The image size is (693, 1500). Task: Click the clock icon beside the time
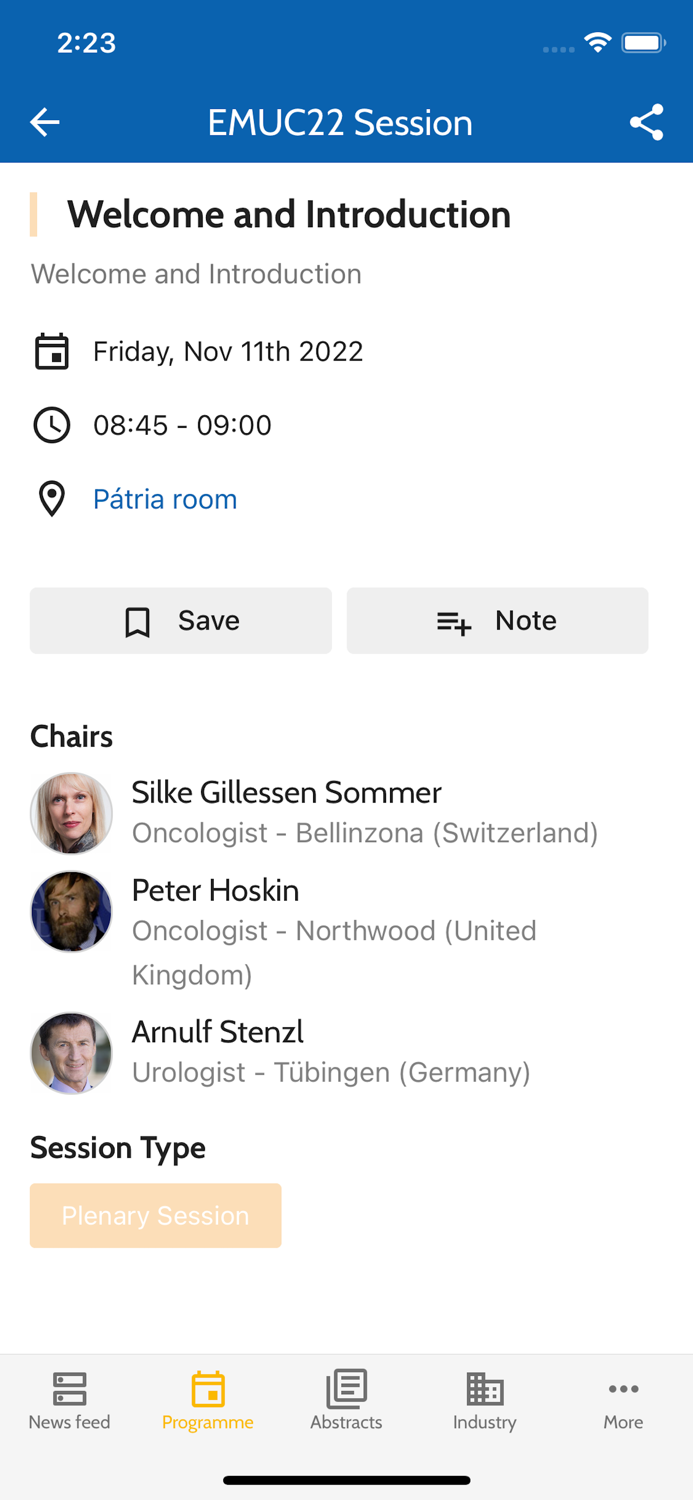coord(52,425)
